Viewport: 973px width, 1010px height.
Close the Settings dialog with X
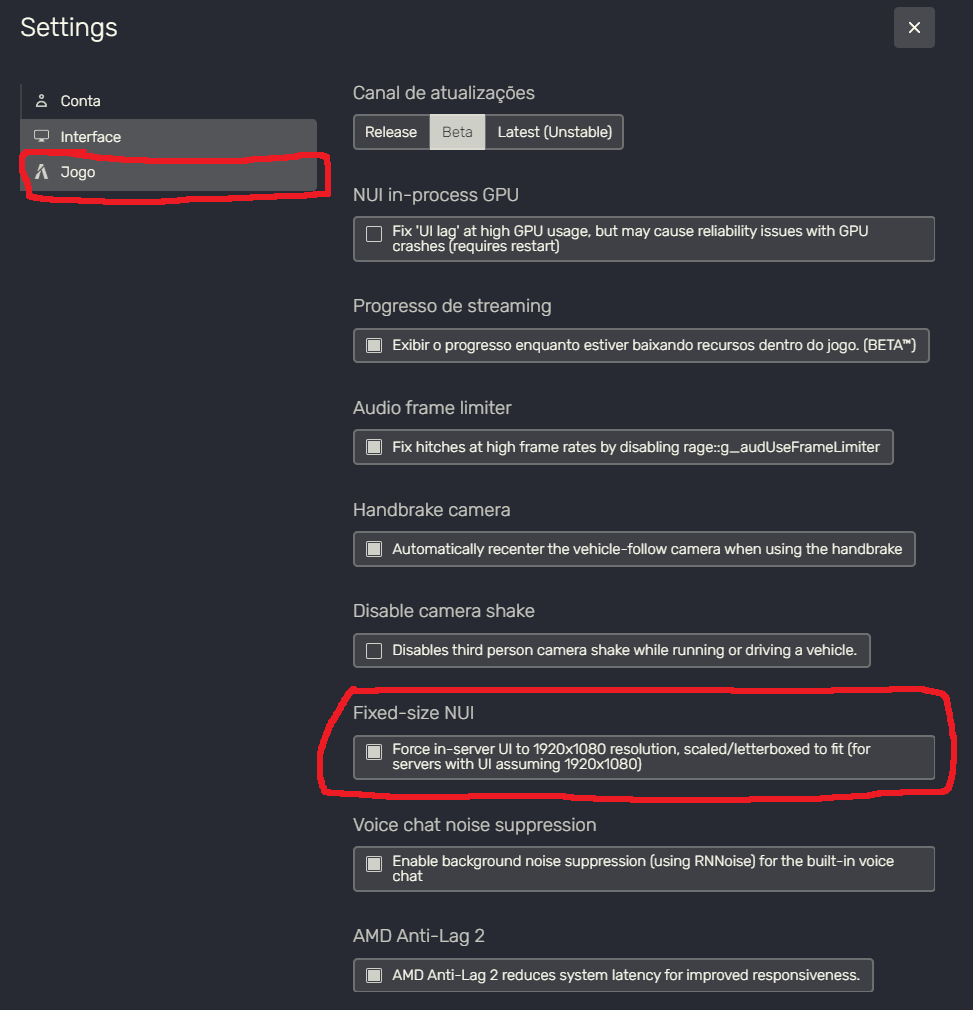pos(914,28)
